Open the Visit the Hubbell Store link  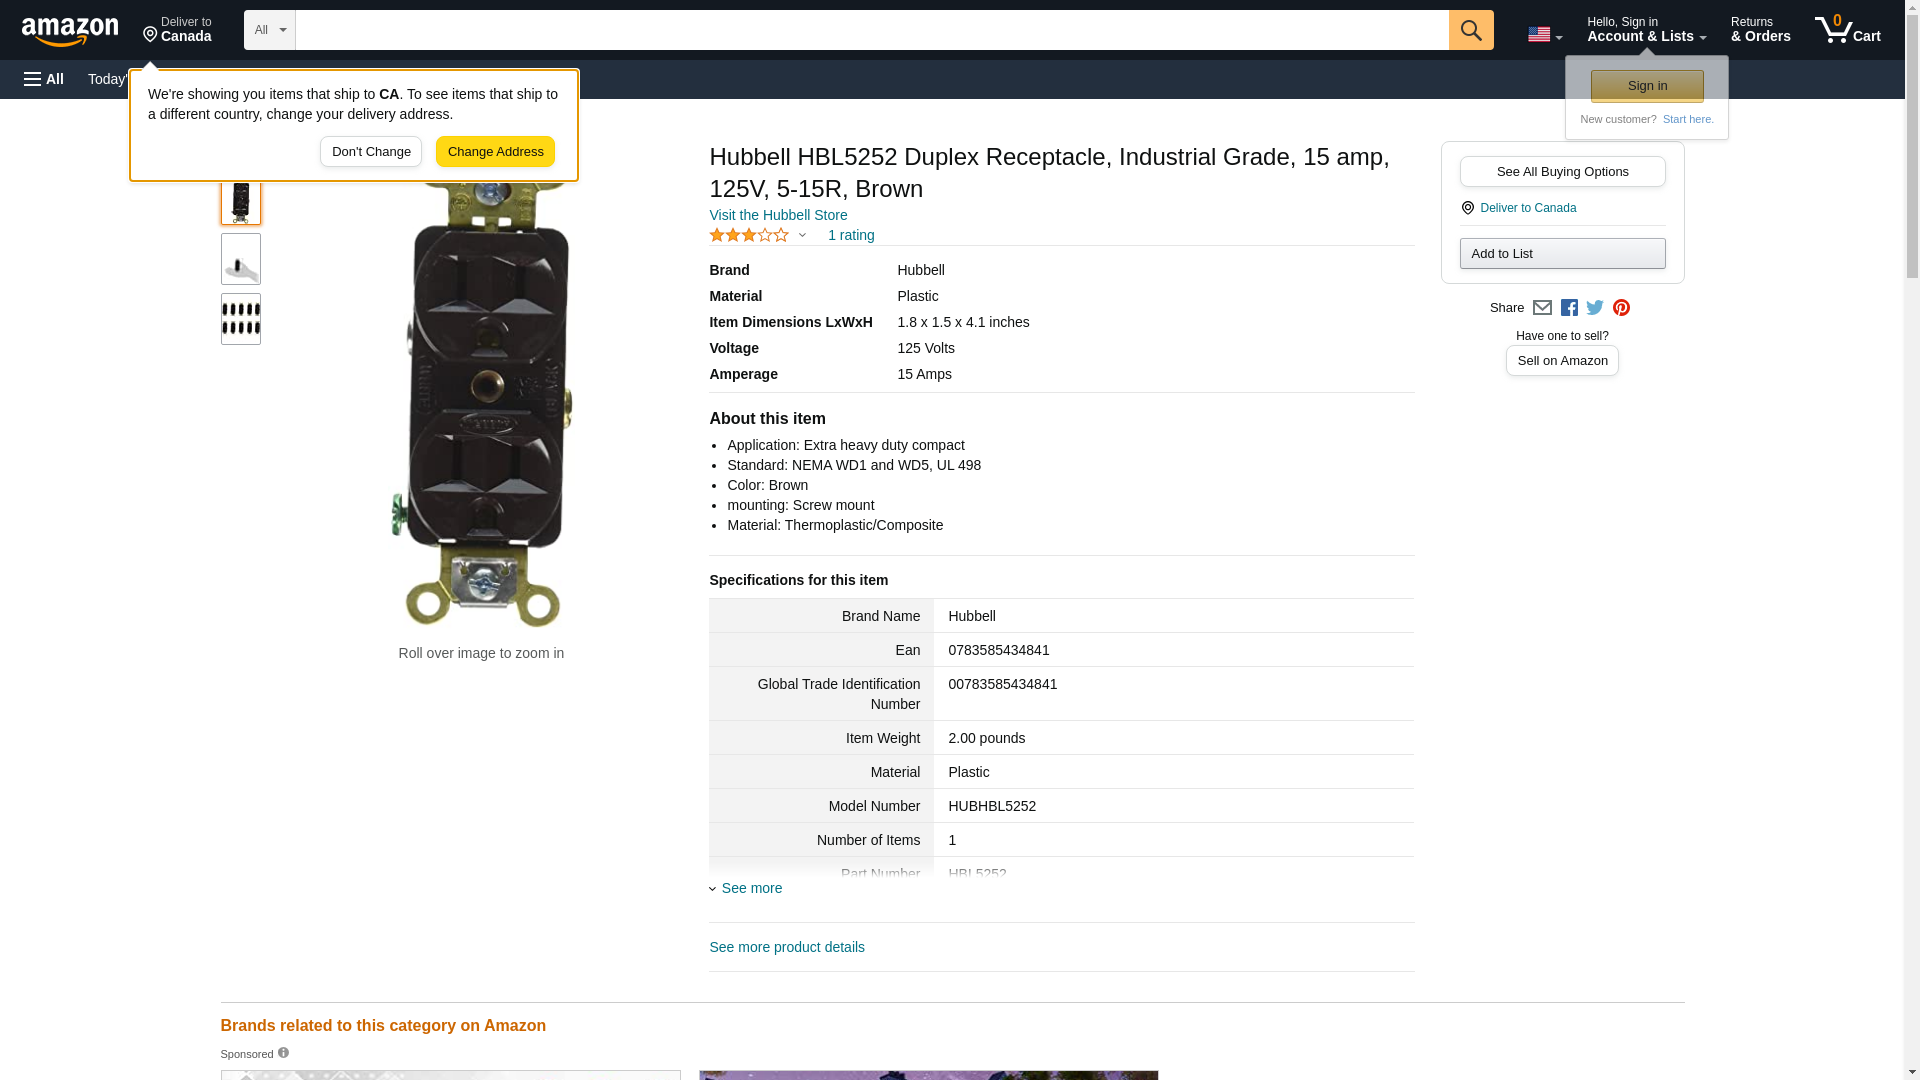coord(778,215)
